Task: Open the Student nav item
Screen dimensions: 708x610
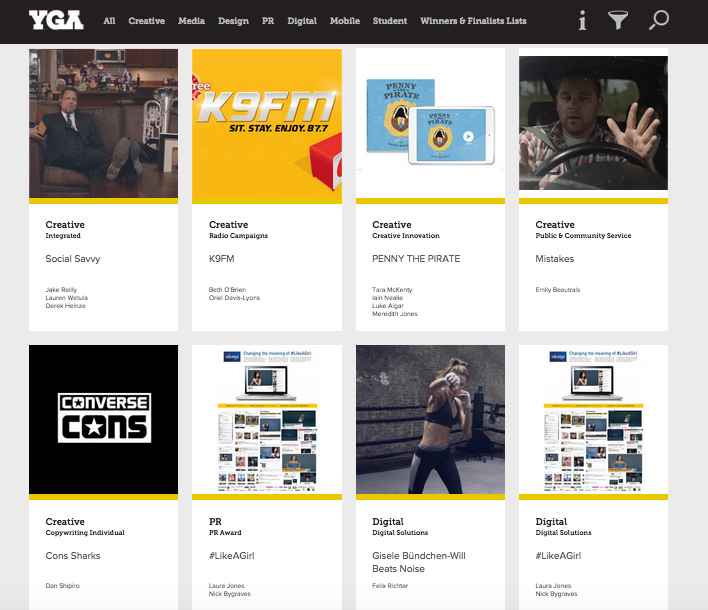Action: [x=390, y=21]
